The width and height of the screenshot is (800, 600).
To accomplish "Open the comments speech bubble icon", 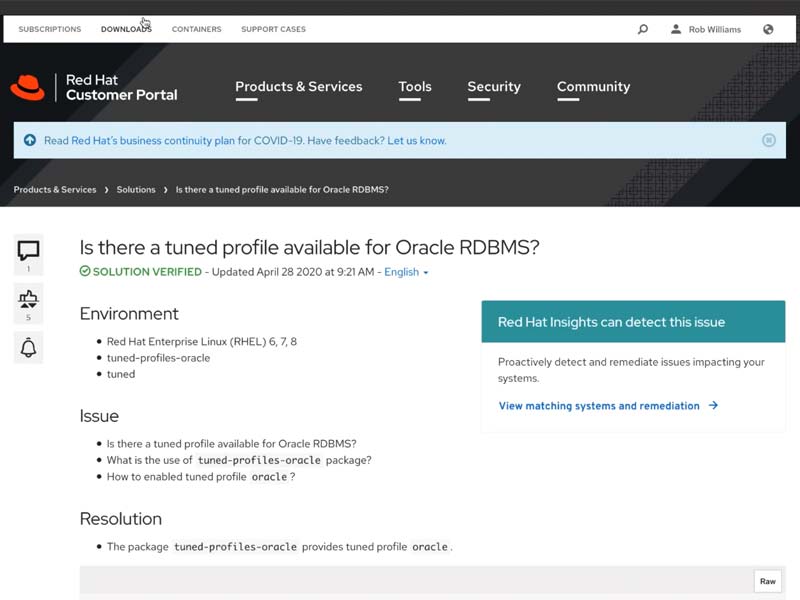I will [x=29, y=251].
